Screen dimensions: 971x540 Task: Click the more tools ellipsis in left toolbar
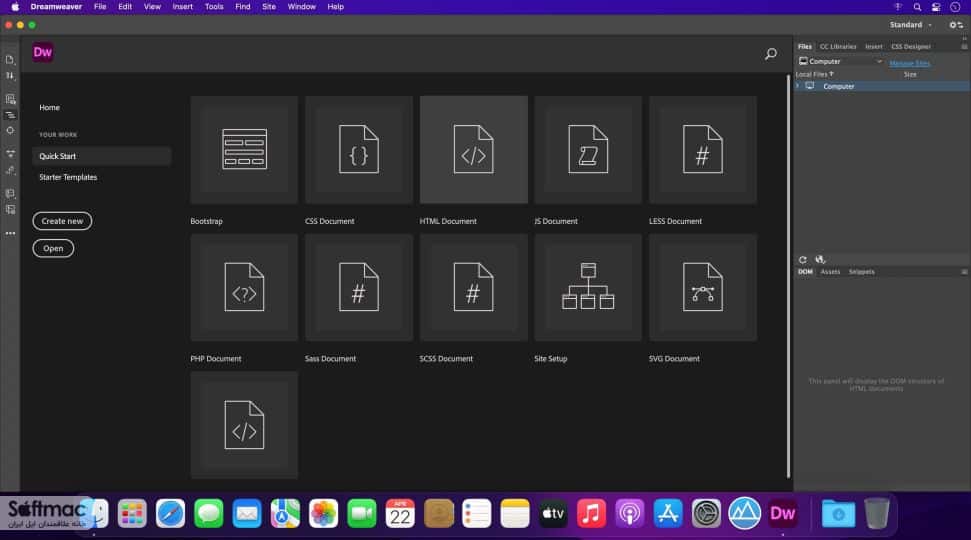click(10, 233)
